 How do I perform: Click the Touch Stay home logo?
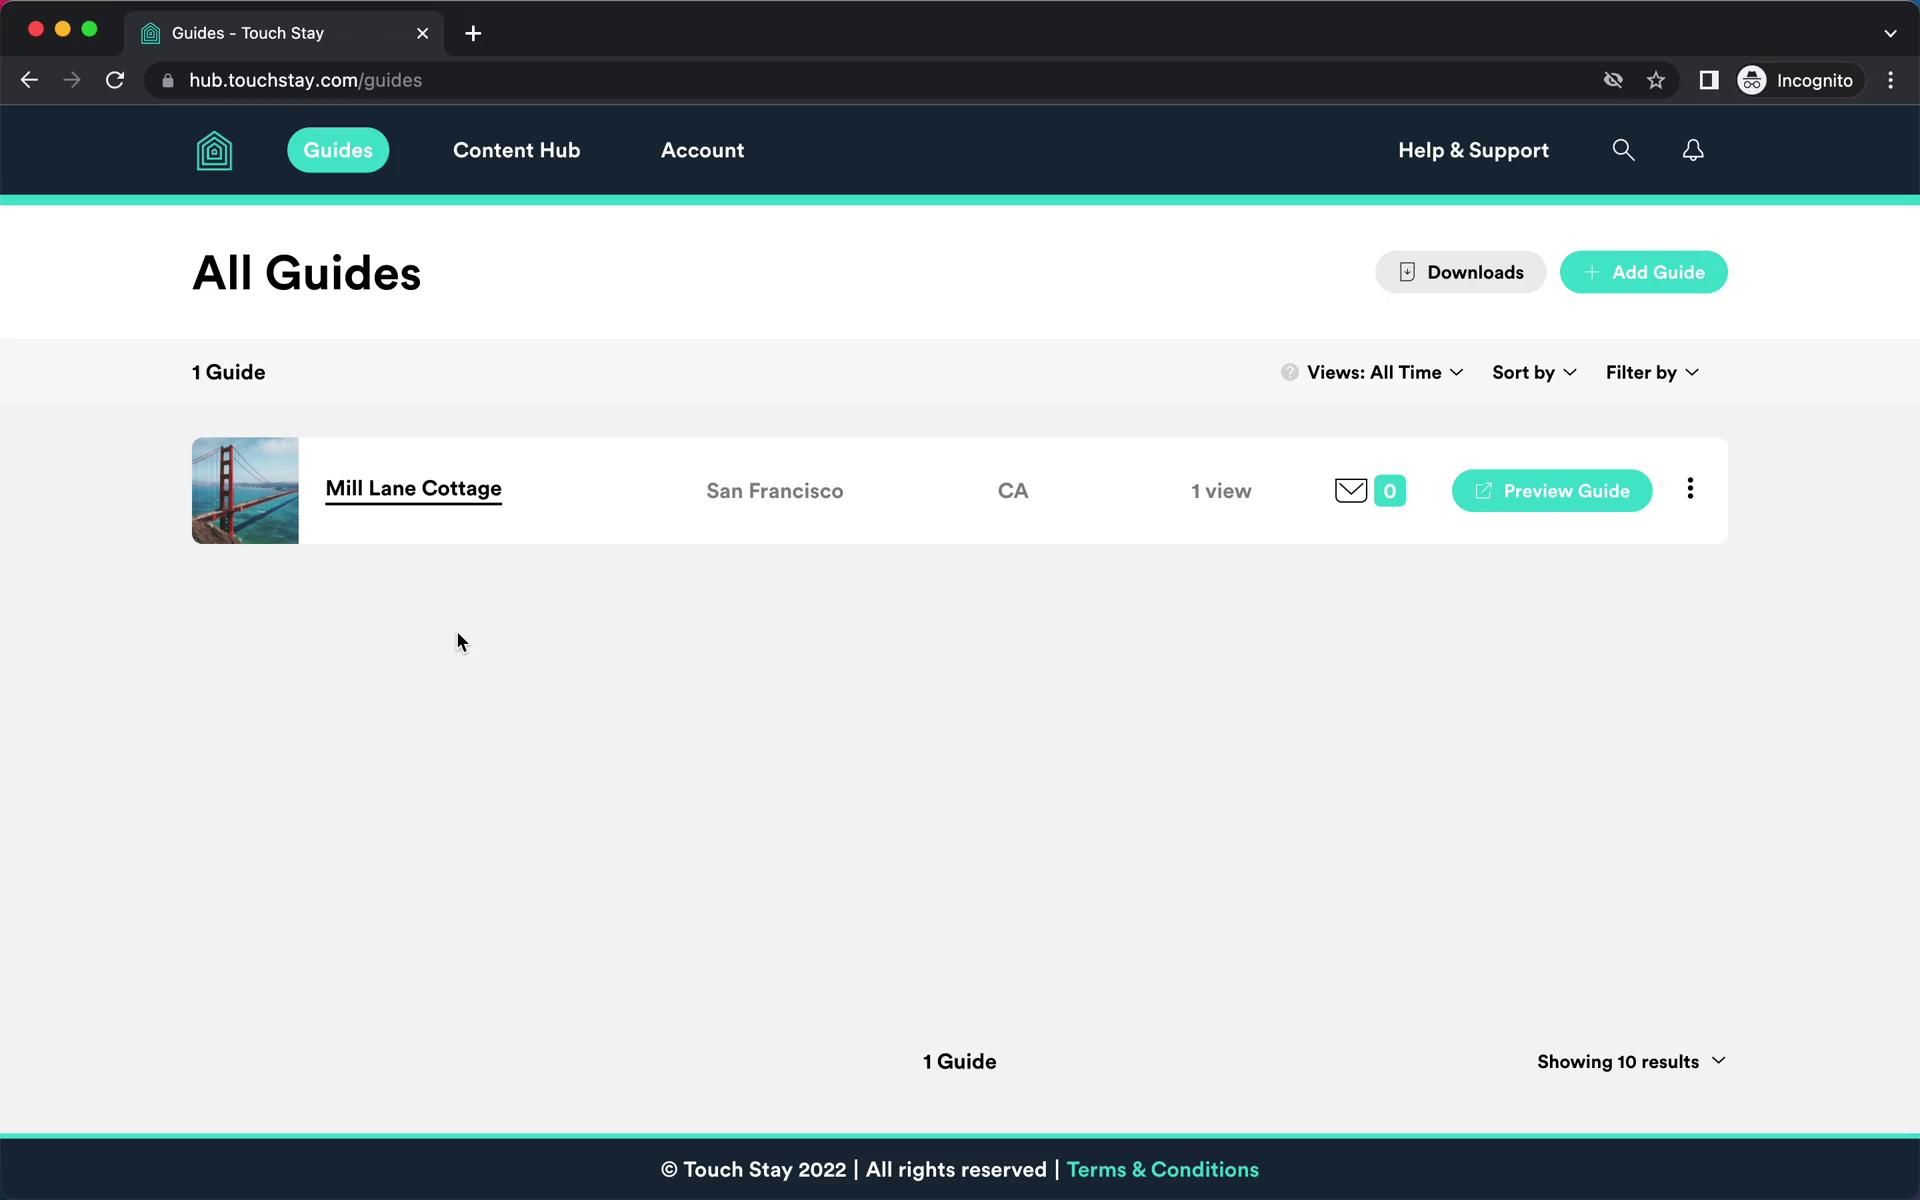[x=214, y=151]
